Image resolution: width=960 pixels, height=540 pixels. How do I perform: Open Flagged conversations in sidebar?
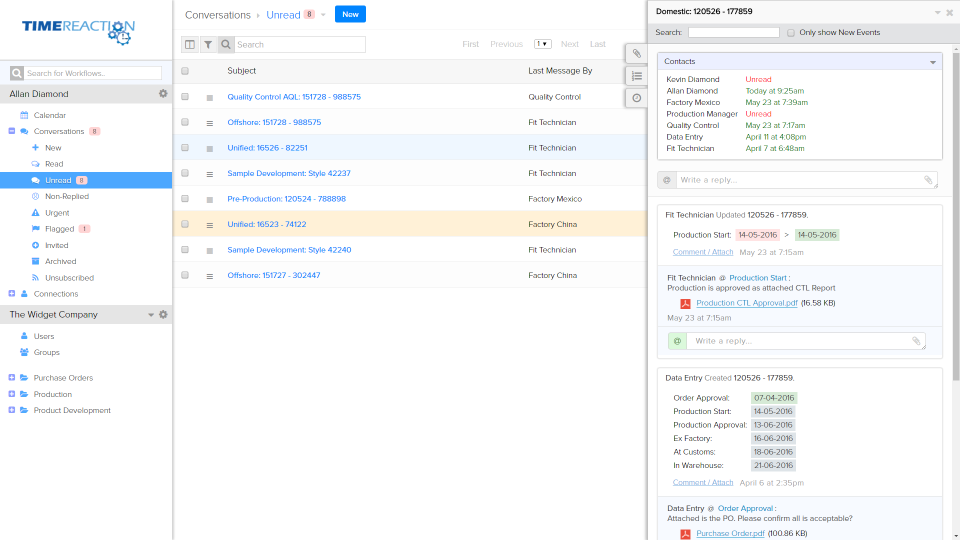(59, 229)
